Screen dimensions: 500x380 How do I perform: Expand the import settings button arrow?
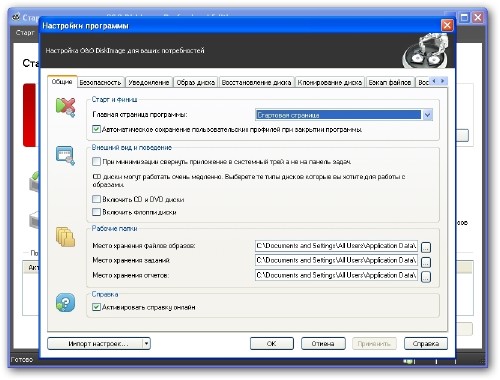pyautogui.click(x=146, y=343)
